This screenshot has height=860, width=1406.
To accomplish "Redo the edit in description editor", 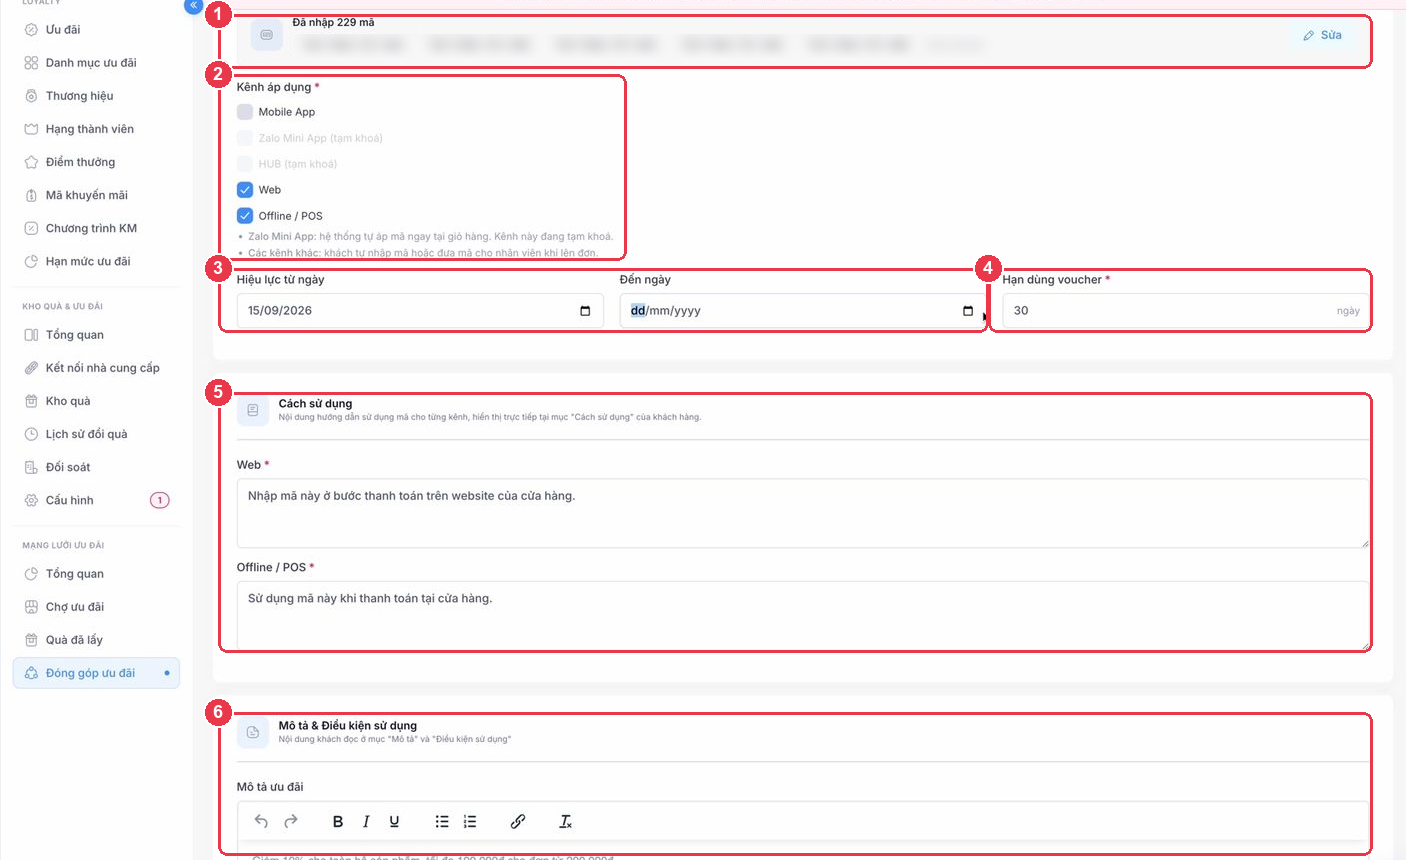I will [x=291, y=821].
